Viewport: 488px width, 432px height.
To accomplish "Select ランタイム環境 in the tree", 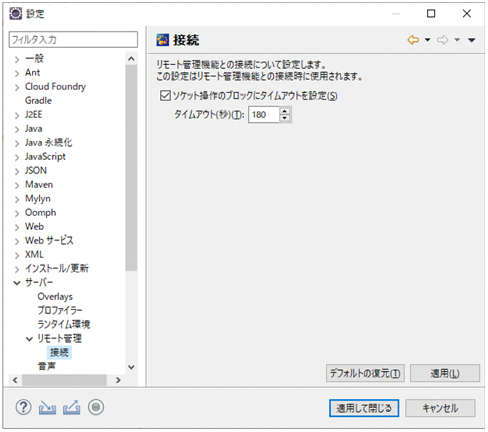I will tap(64, 324).
